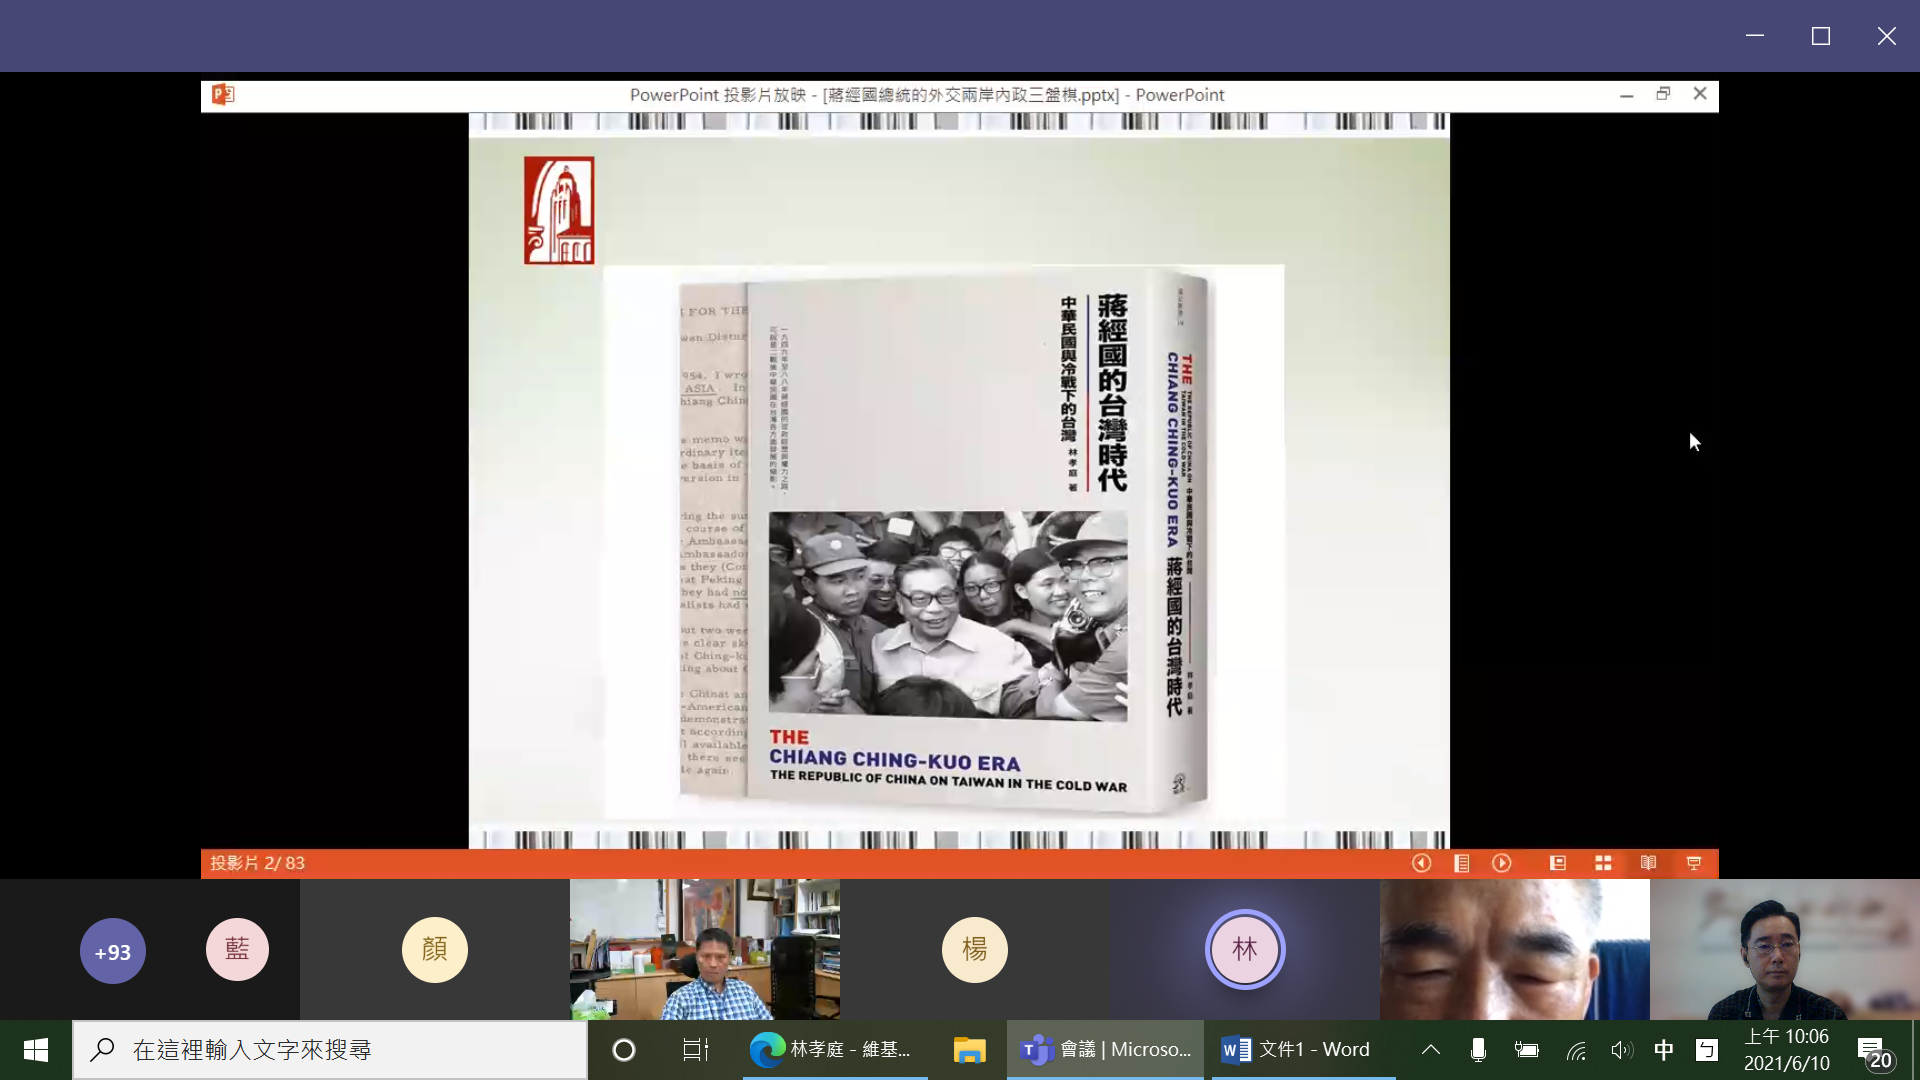The height and width of the screenshot is (1080, 1920).
Task: Select participant avatar 藍
Action: click(x=237, y=949)
